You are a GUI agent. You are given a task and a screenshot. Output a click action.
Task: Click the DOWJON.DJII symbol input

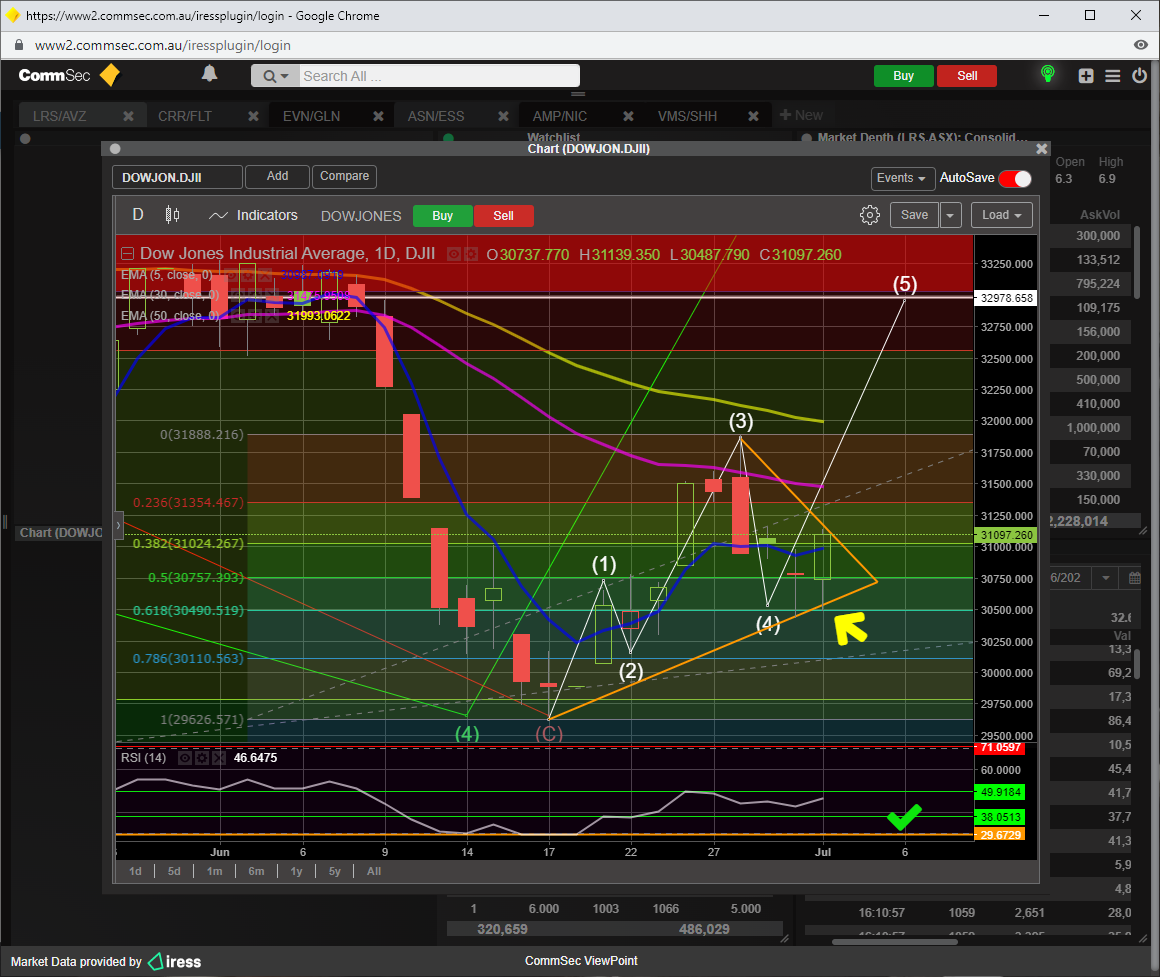point(178,178)
